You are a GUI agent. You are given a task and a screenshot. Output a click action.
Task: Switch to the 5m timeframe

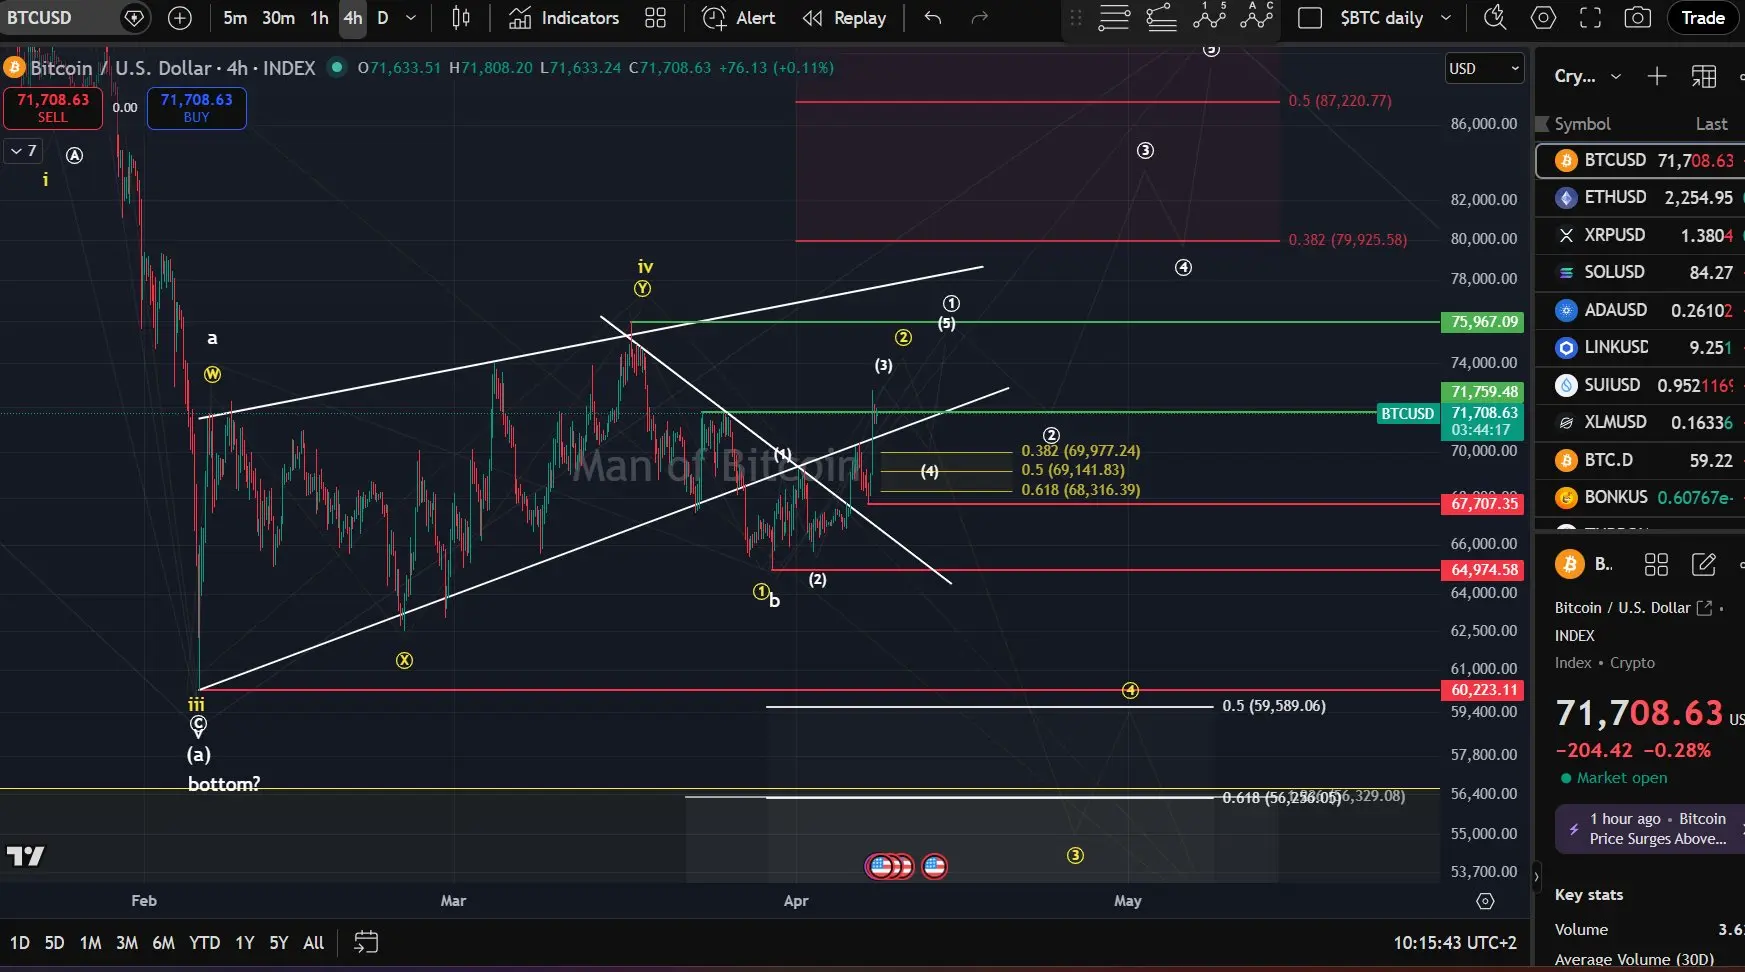(x=235, y=18)
